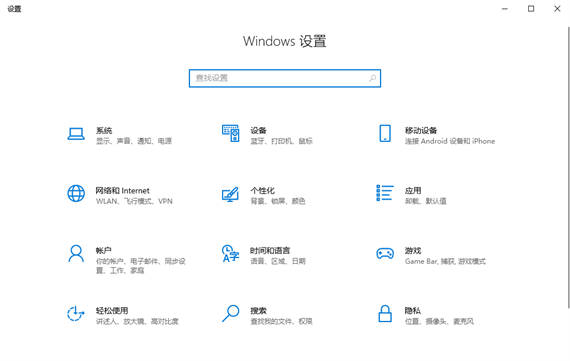
Task: Open the 轻松使用 dashed-circle icon
Action: (x=76, y=313)
